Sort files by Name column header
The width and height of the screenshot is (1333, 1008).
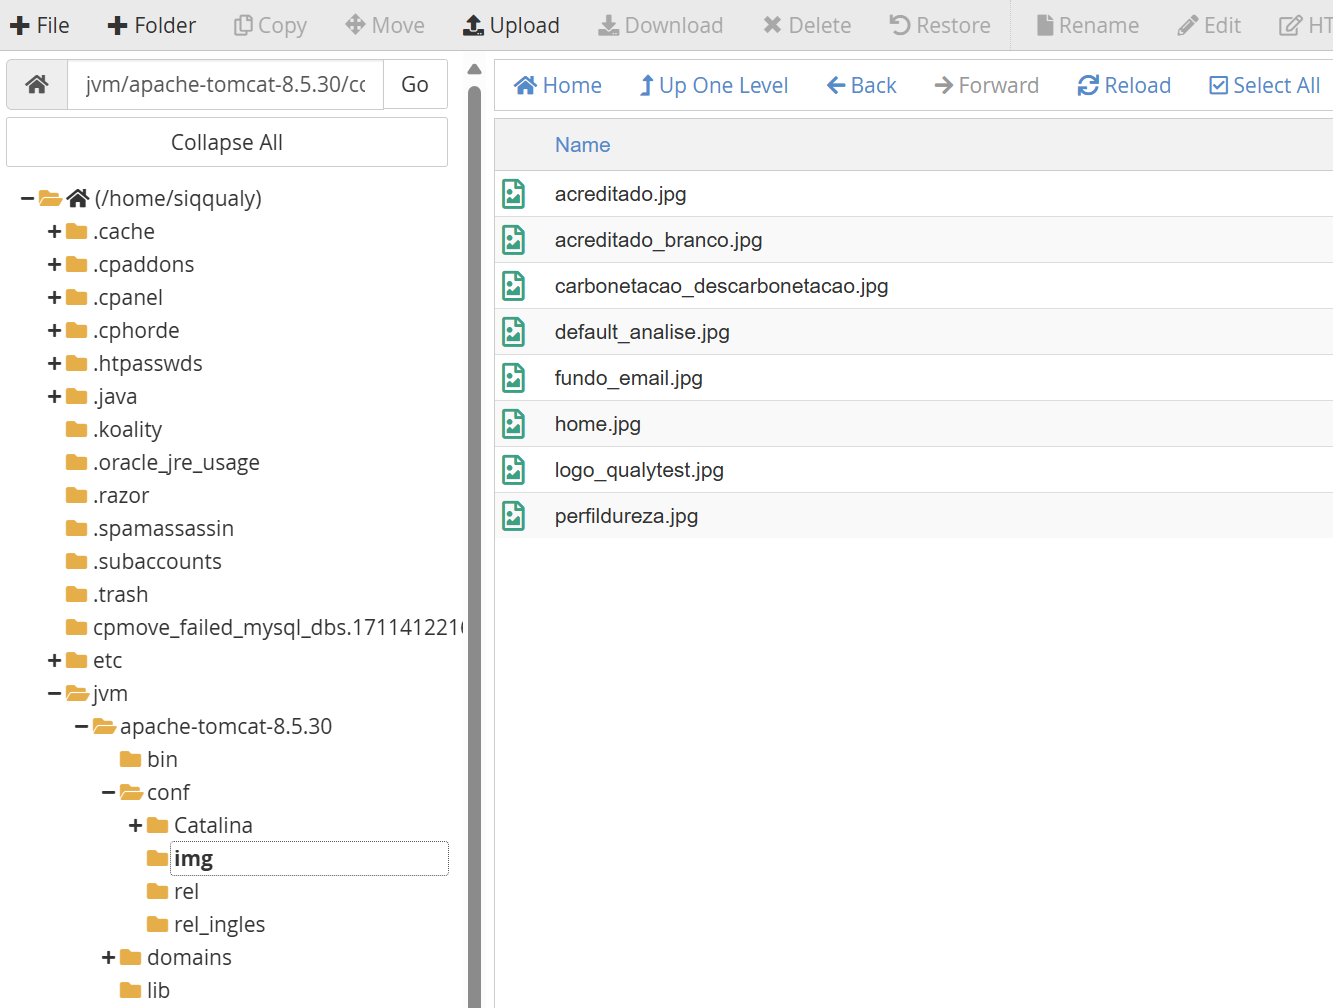pos(582,145)
